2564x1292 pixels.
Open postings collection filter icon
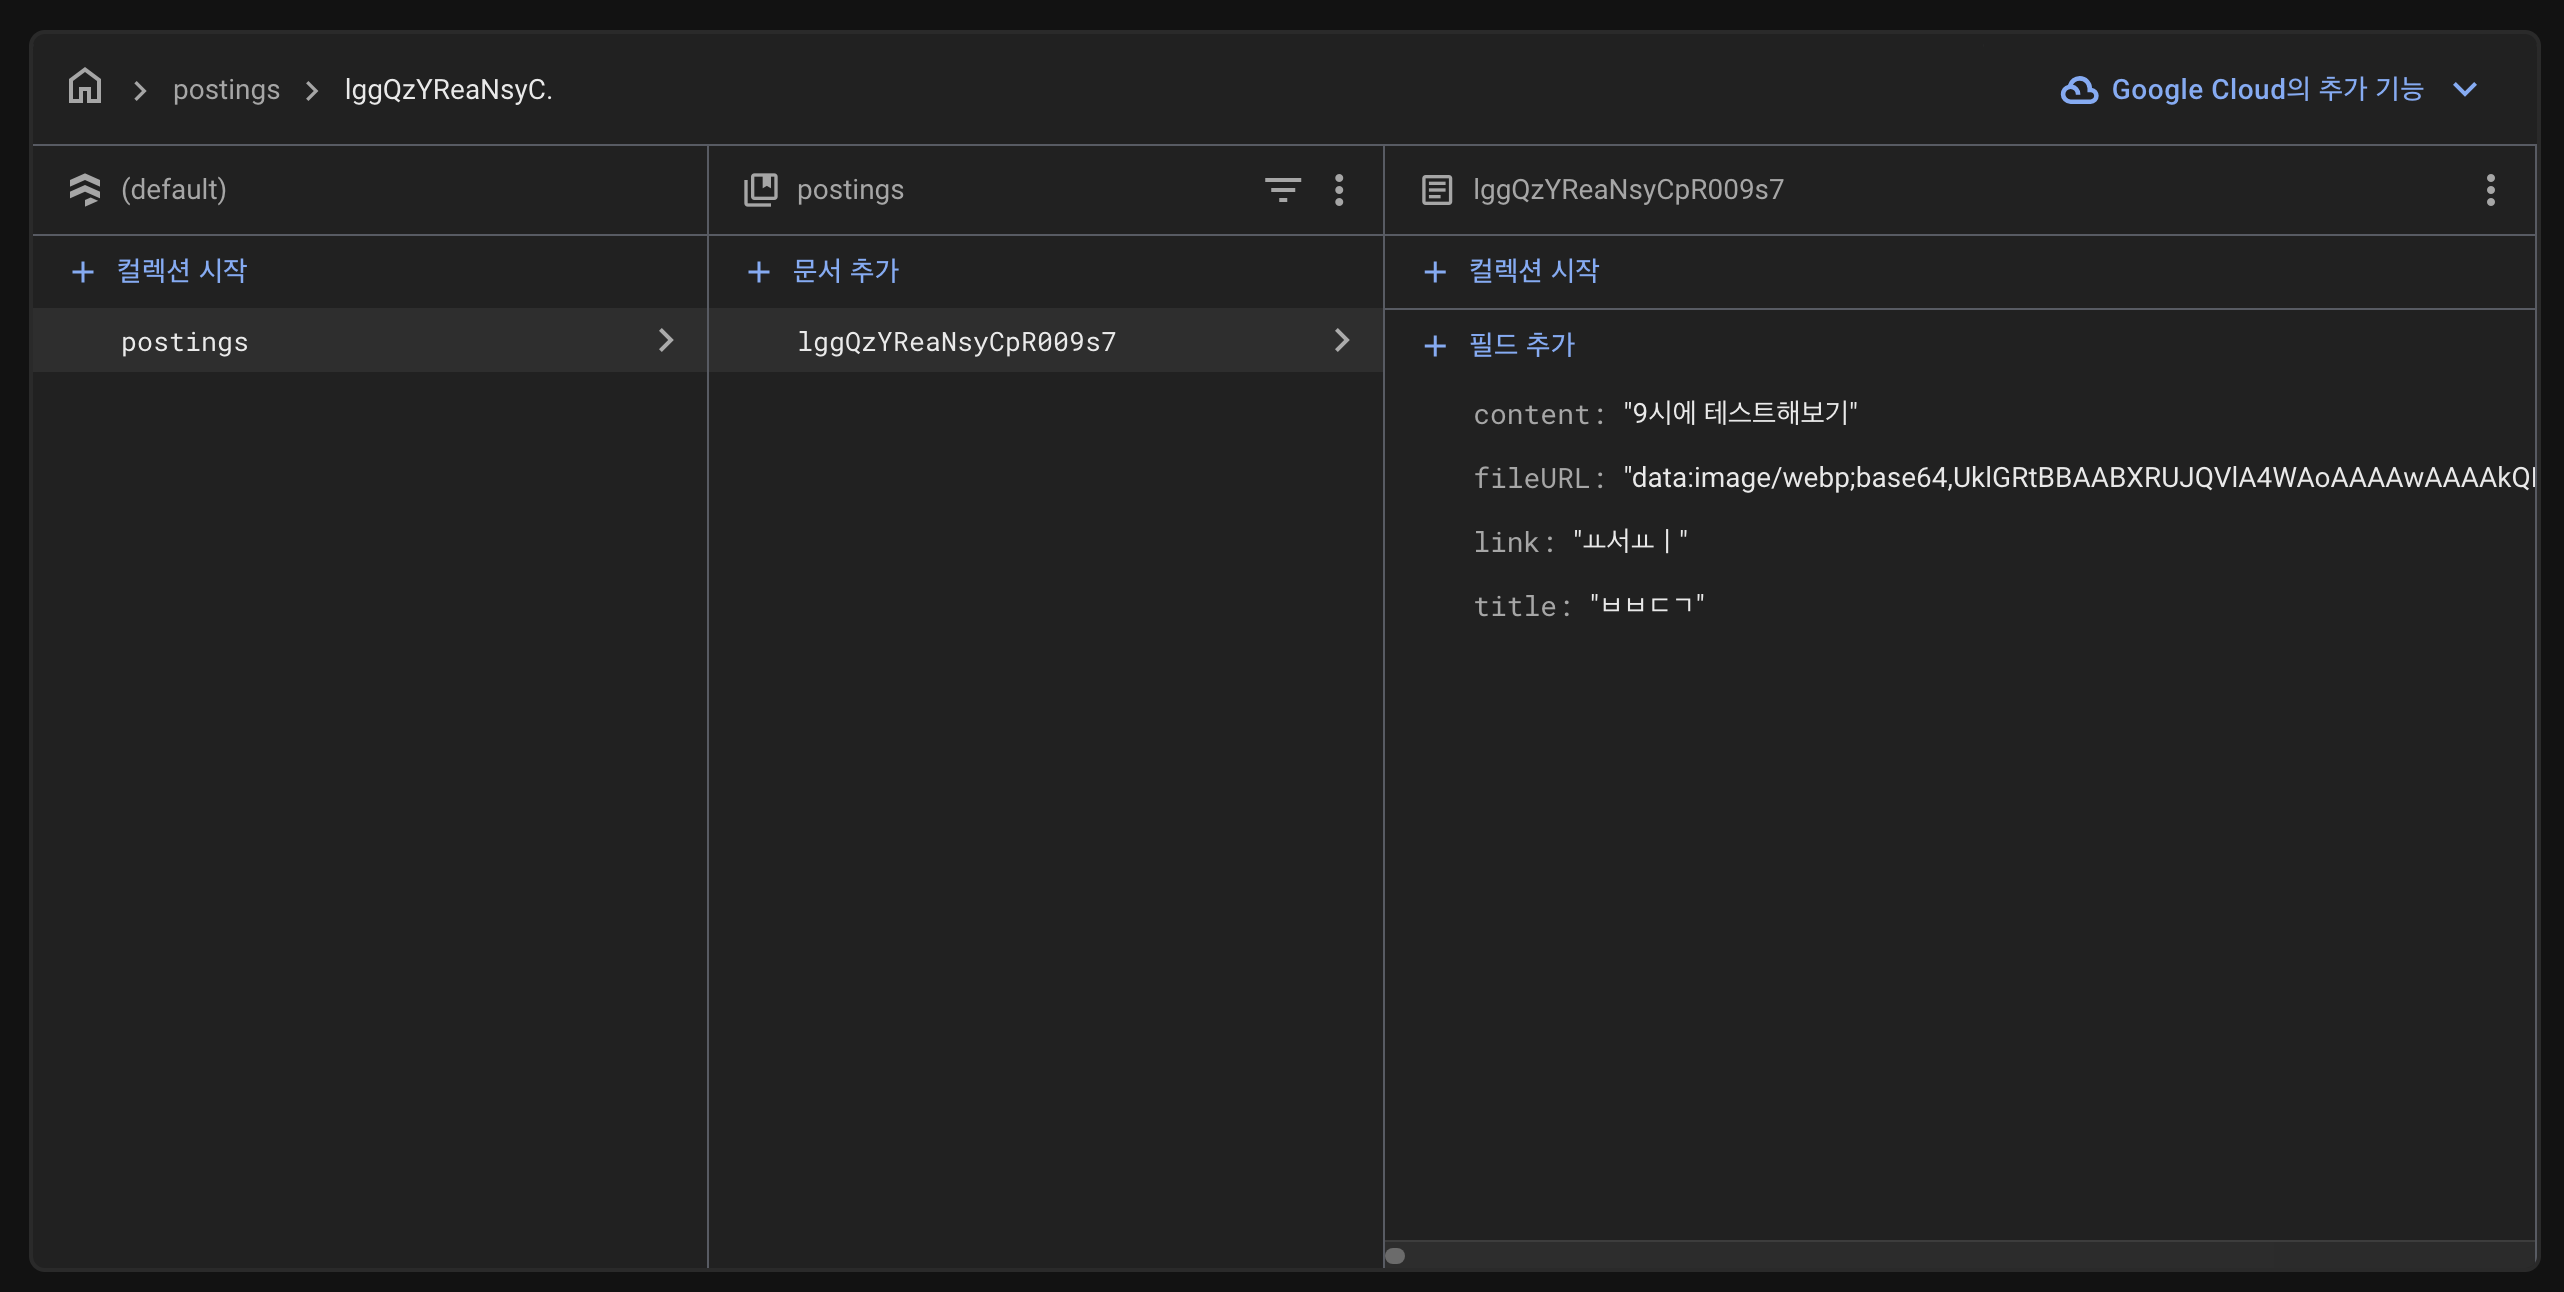point(1282,189)
